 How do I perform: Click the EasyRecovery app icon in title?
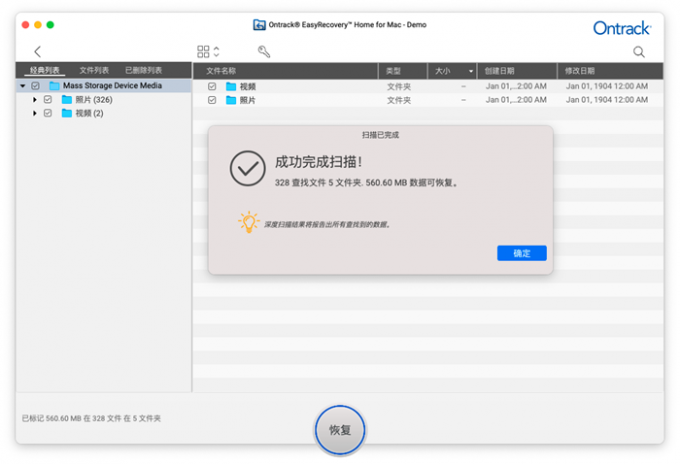259,25
